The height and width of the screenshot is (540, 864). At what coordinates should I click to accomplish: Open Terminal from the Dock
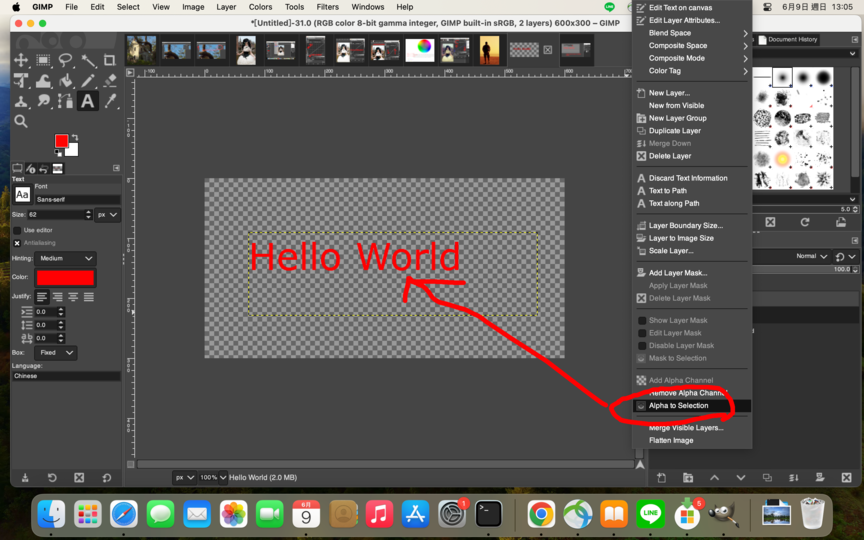pos(488,514)
